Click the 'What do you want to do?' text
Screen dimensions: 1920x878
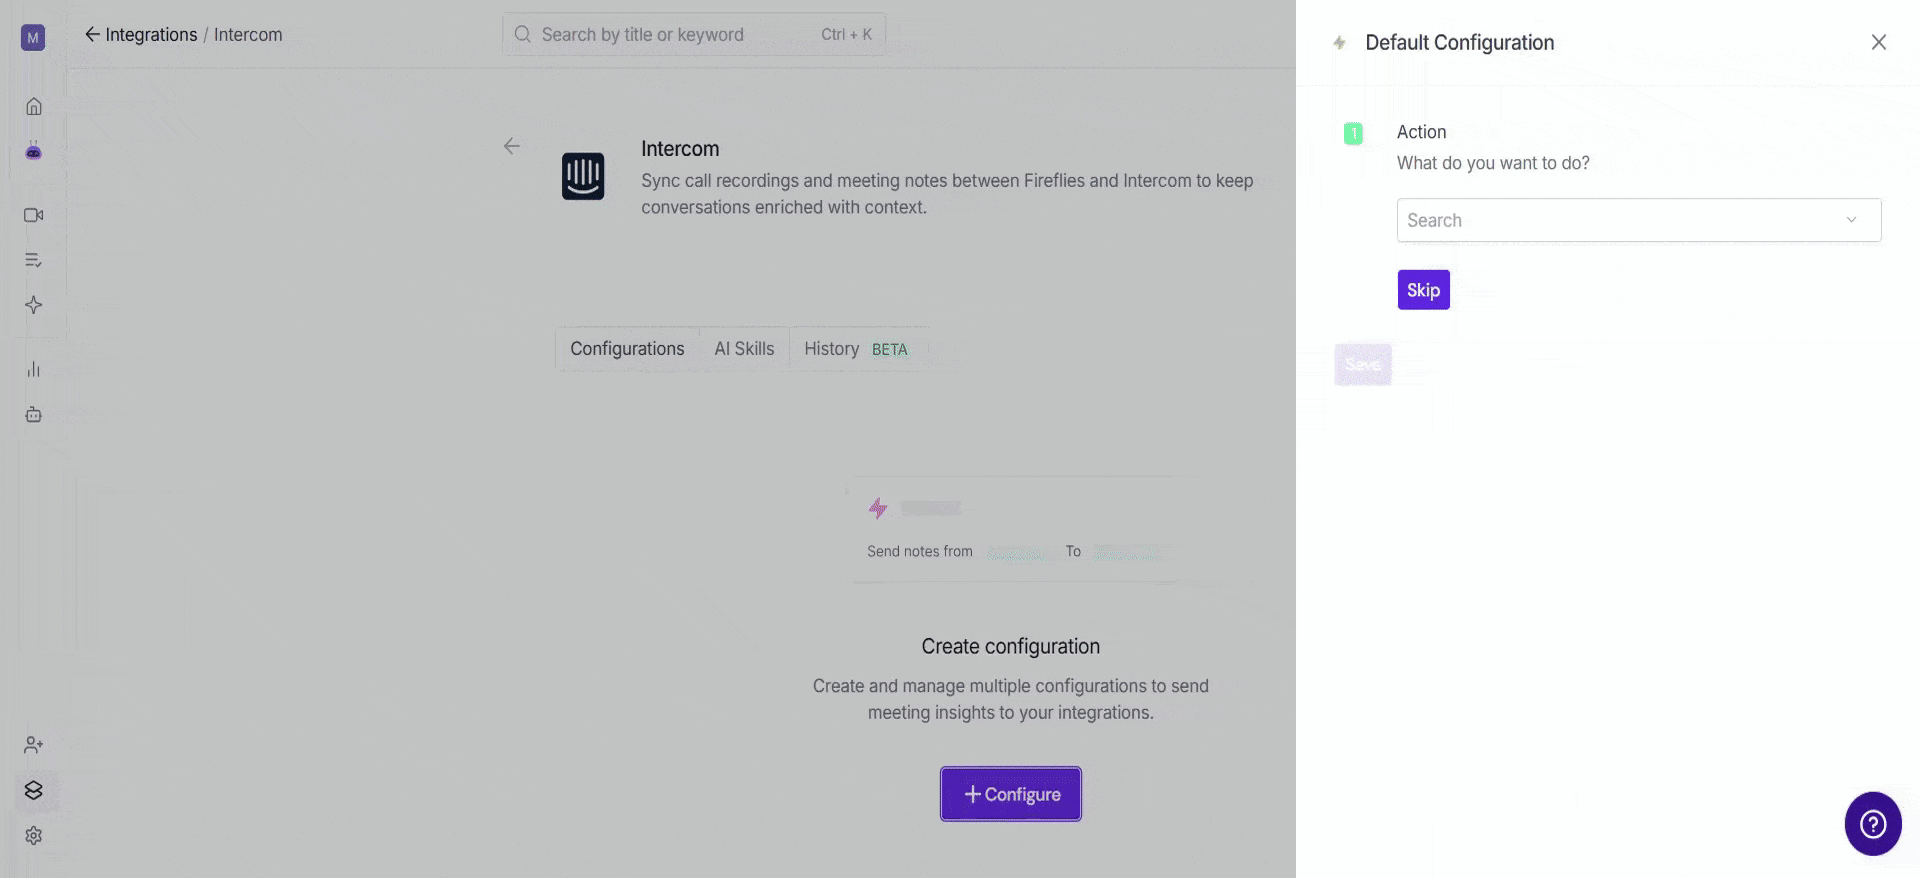[x=1493, y=163]
